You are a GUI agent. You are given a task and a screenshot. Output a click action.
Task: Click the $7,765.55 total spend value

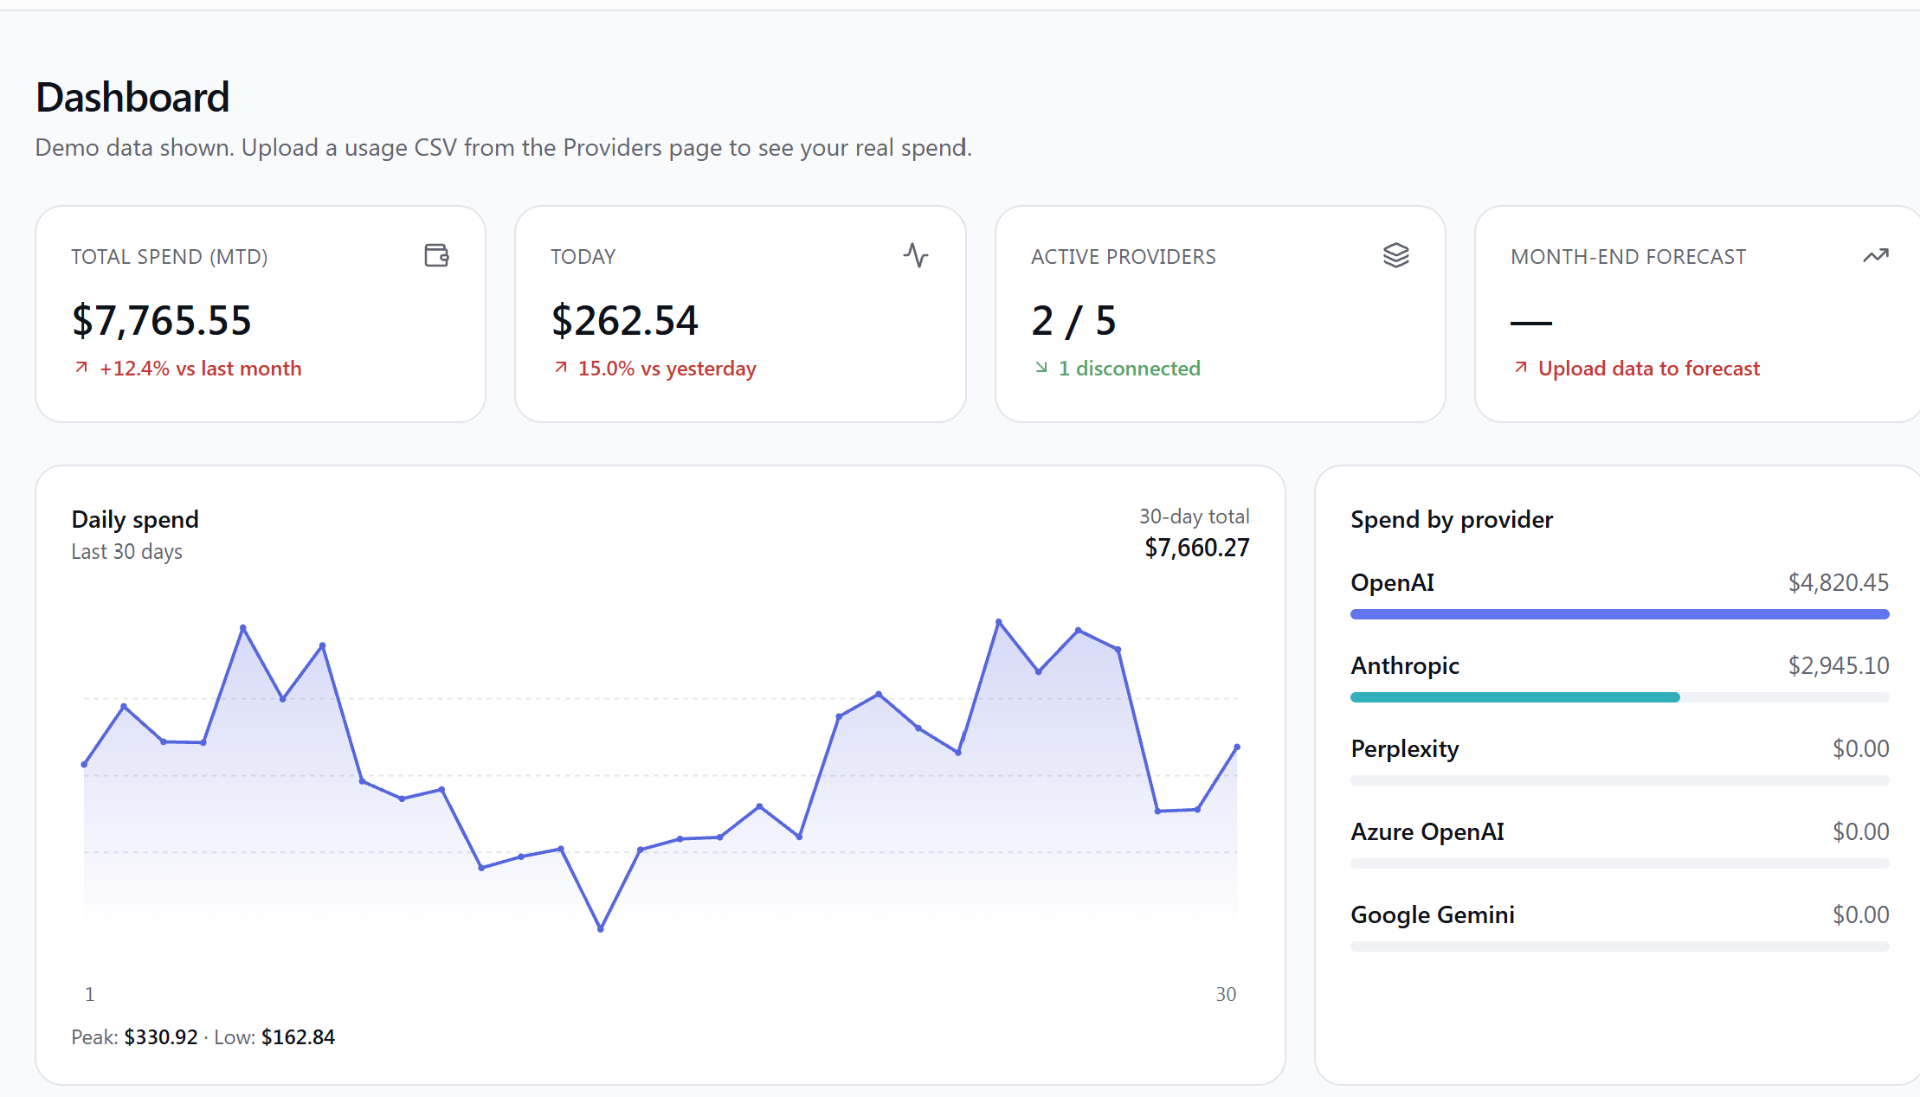162,321
